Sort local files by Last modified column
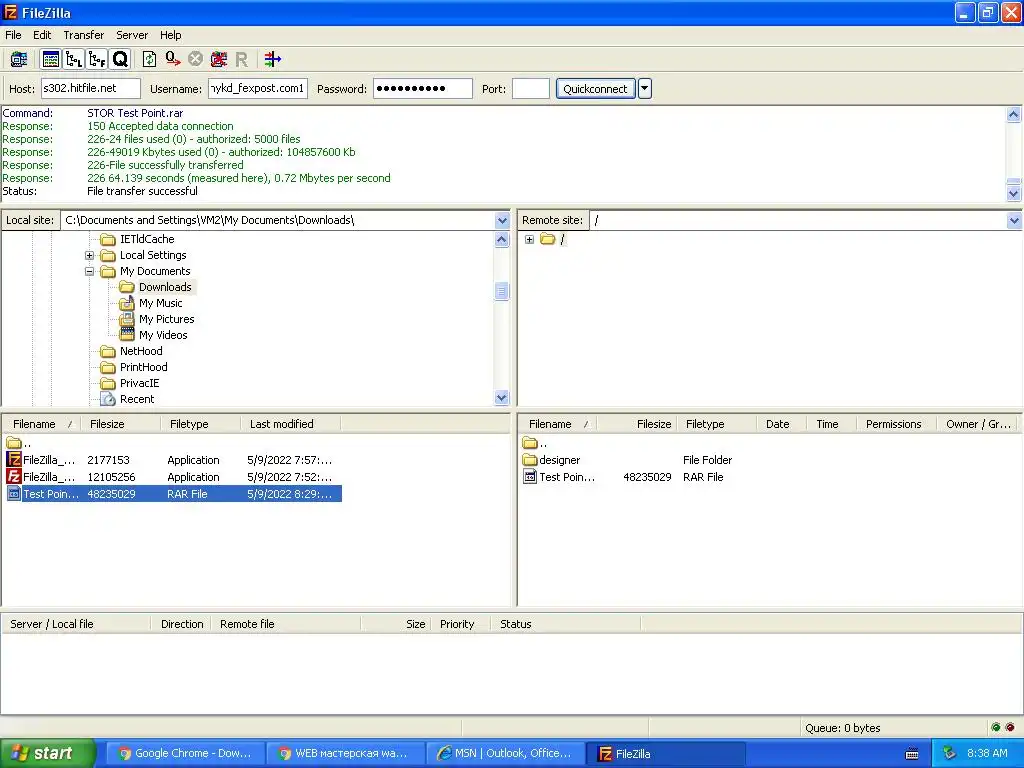The height and width of the screenshot is (768, 1024). pyautogui.click(x=290, y=424)
